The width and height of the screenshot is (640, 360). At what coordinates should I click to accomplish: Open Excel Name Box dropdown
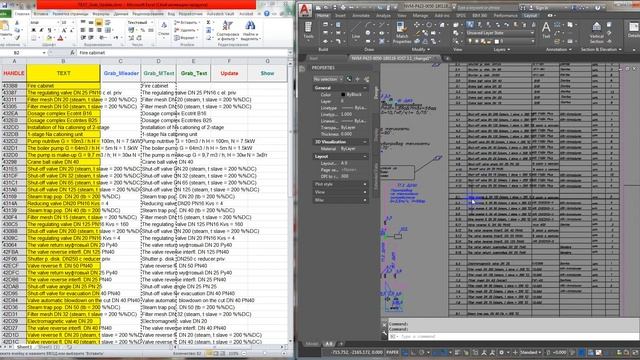coord(44,53)
